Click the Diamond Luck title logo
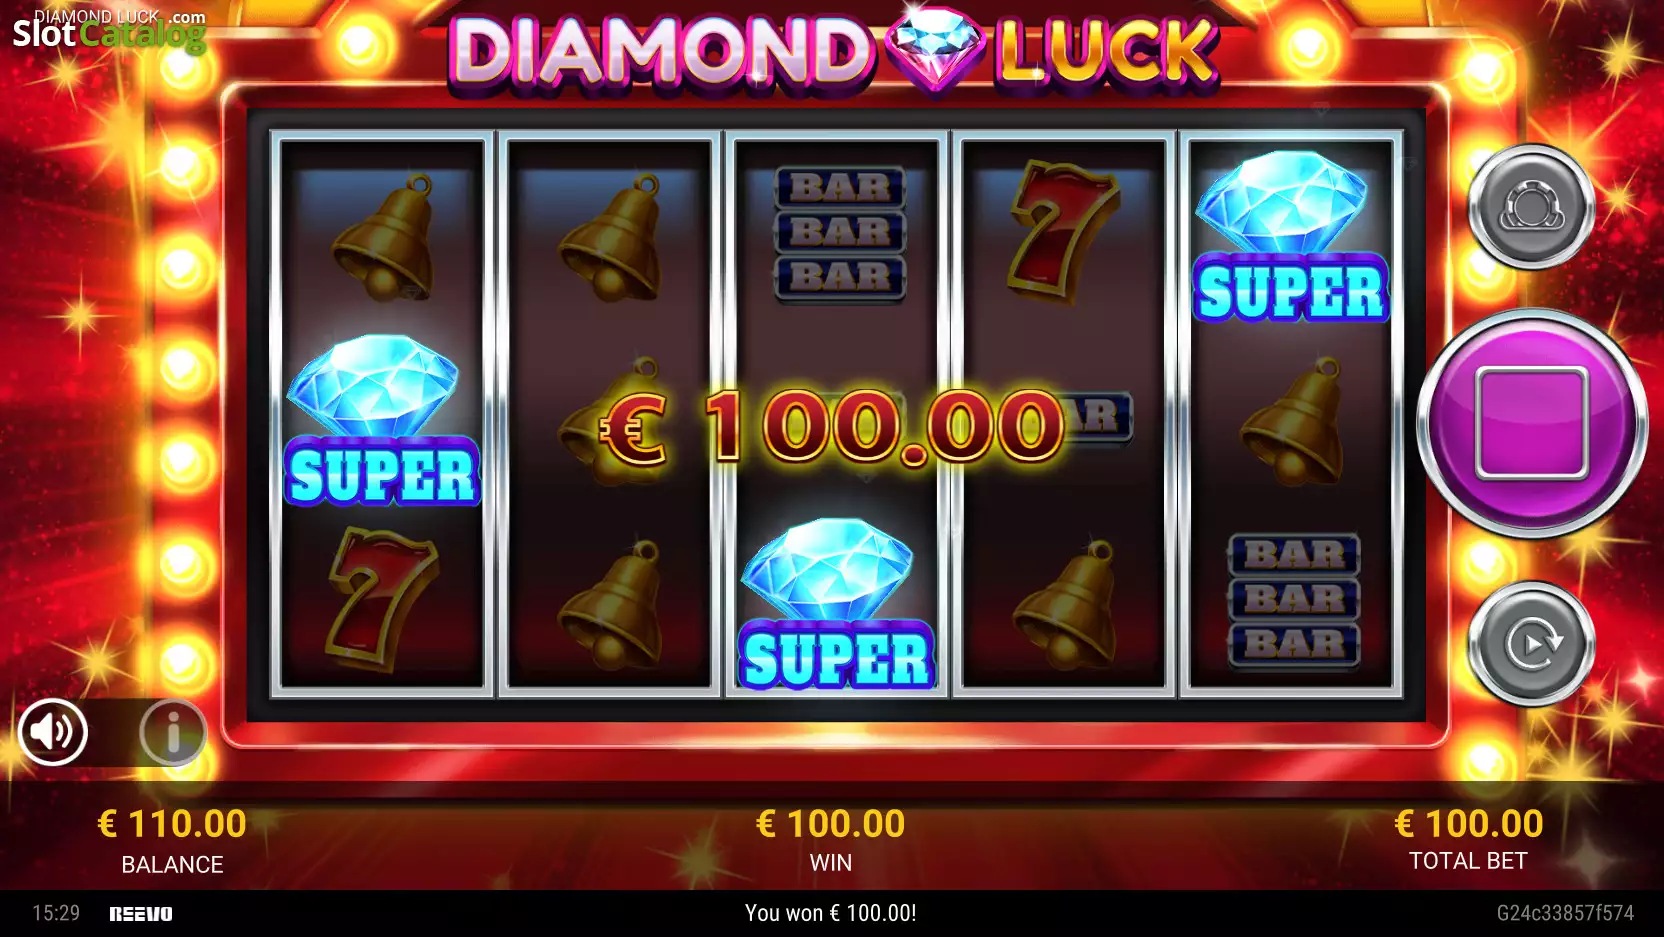 pos(834,51)
